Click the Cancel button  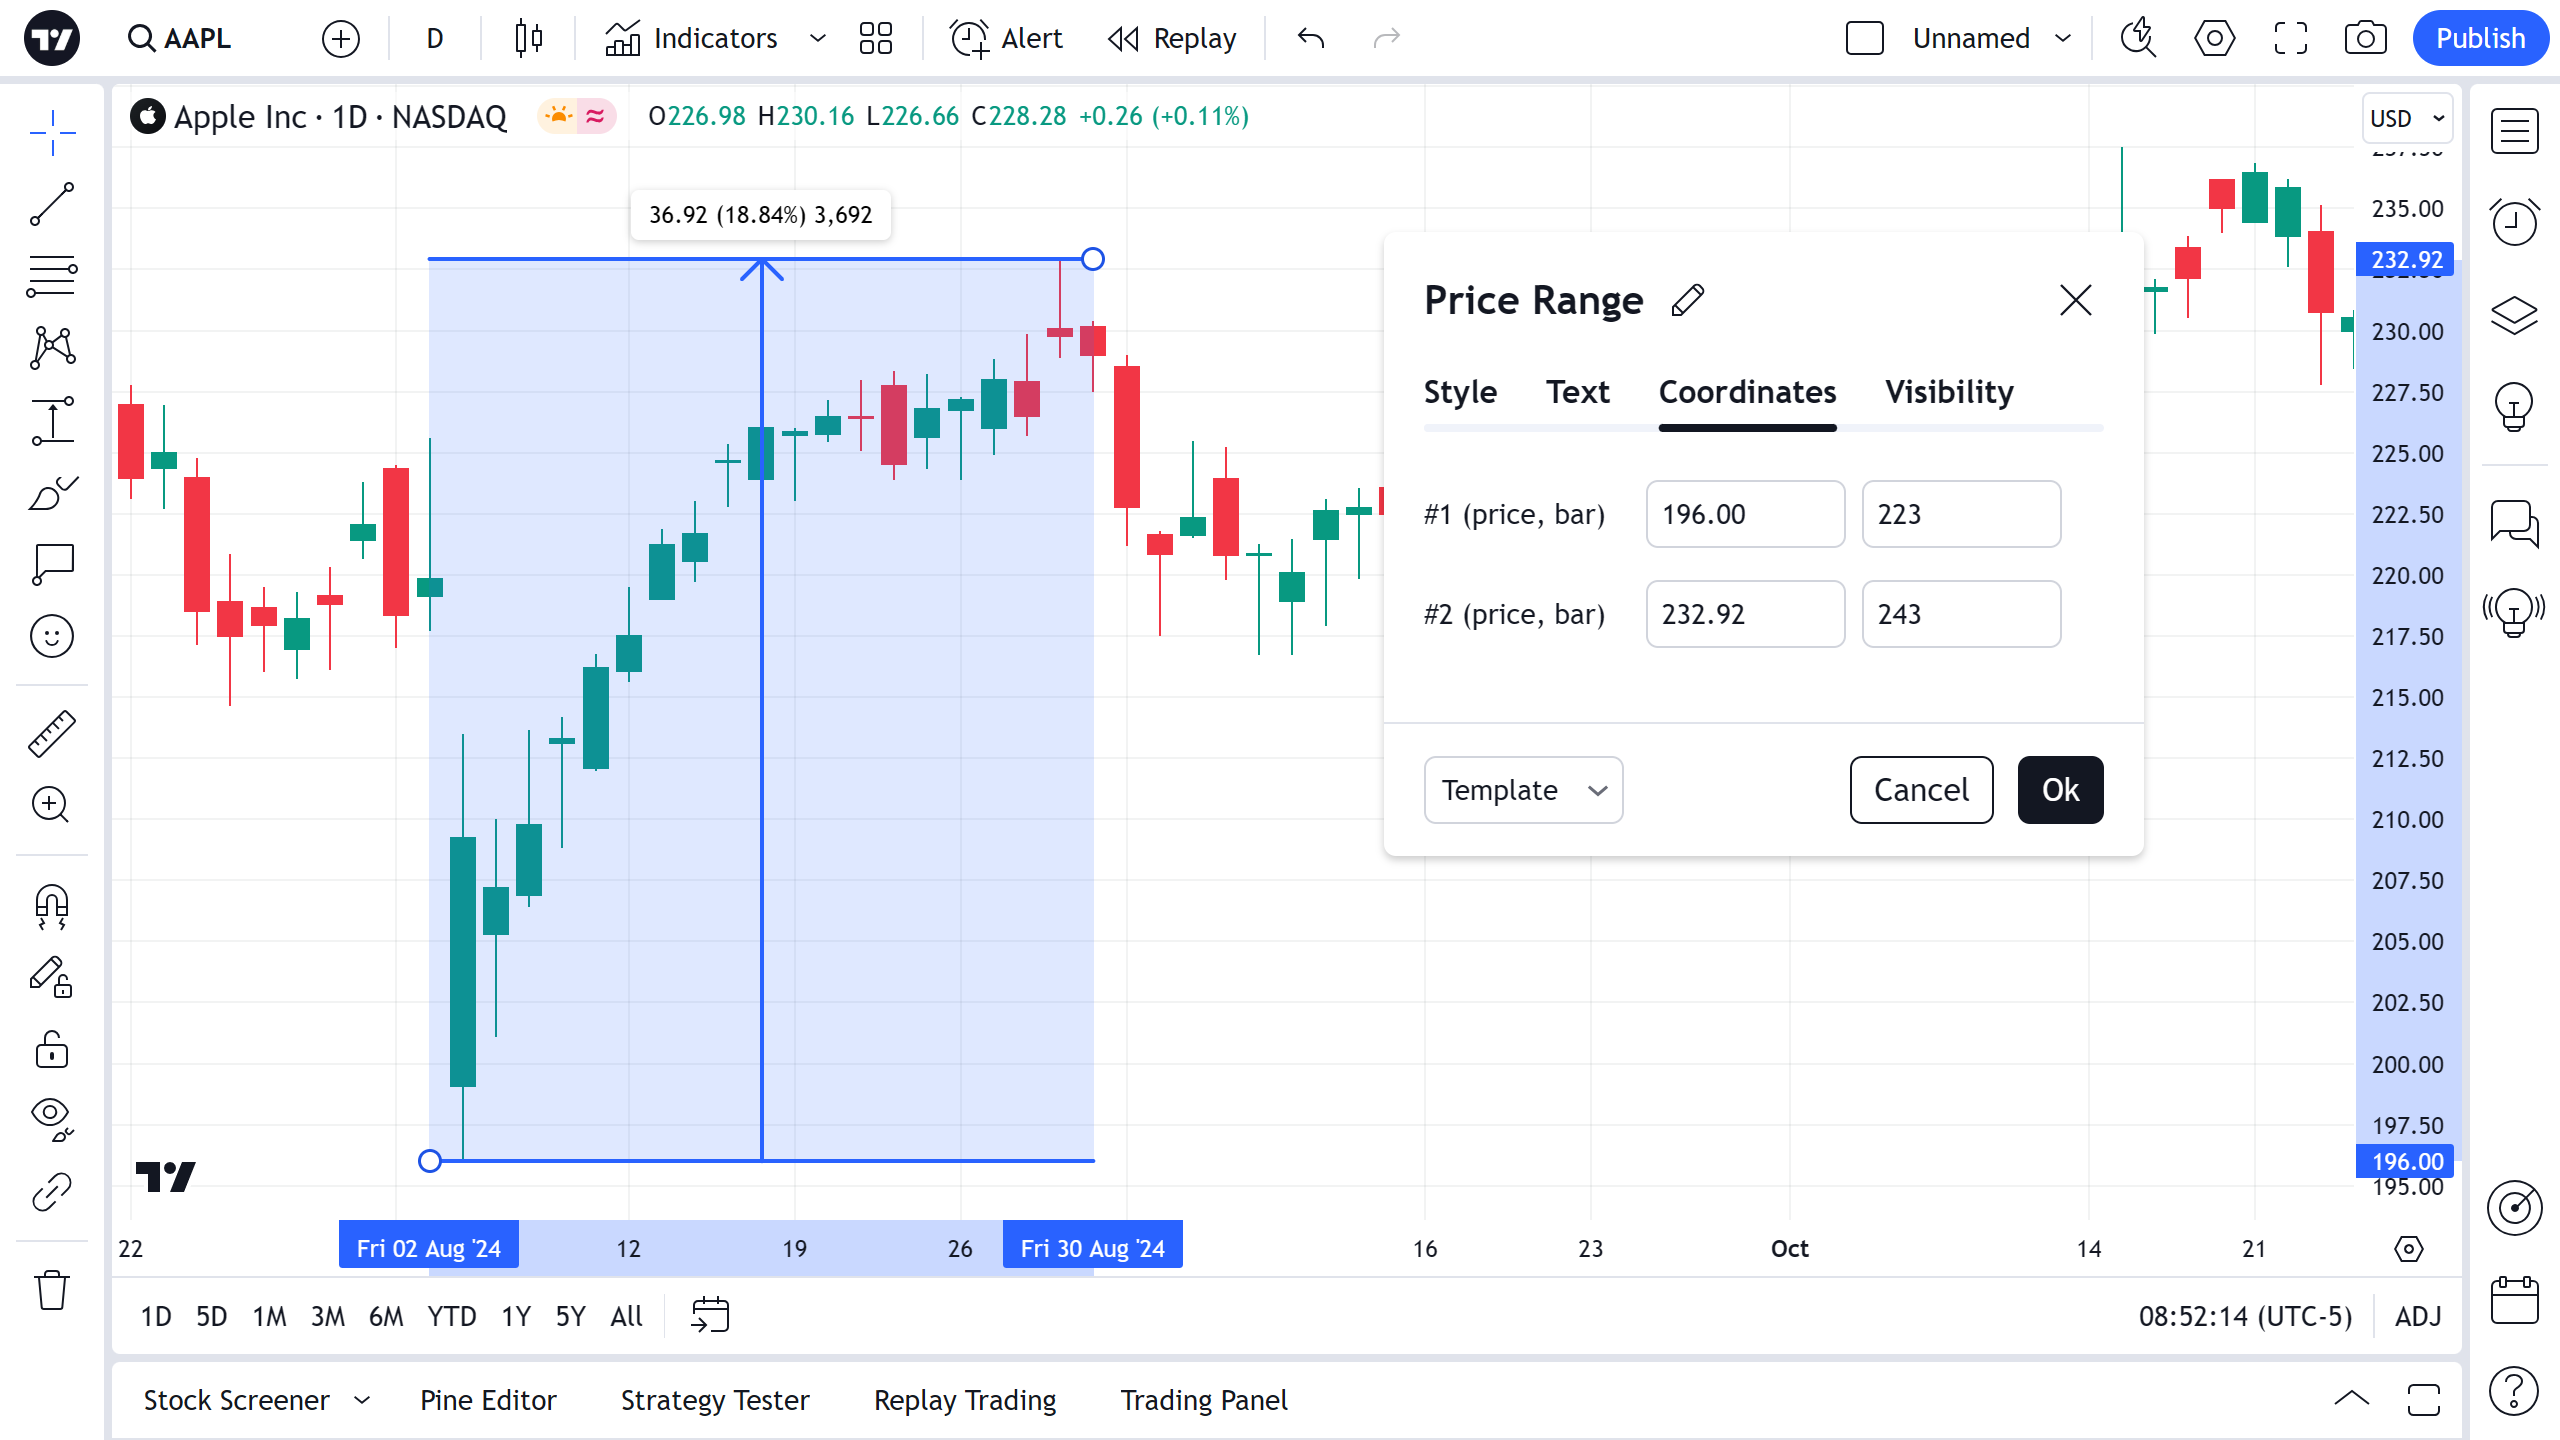pos(1921,790)
